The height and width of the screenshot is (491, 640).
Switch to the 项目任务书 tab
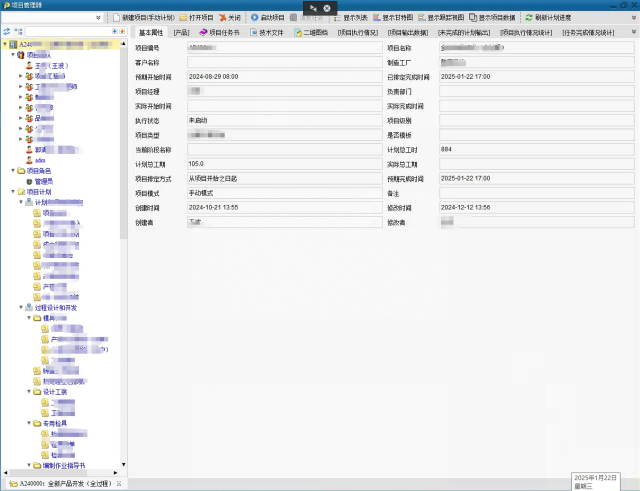coord(218,32)
